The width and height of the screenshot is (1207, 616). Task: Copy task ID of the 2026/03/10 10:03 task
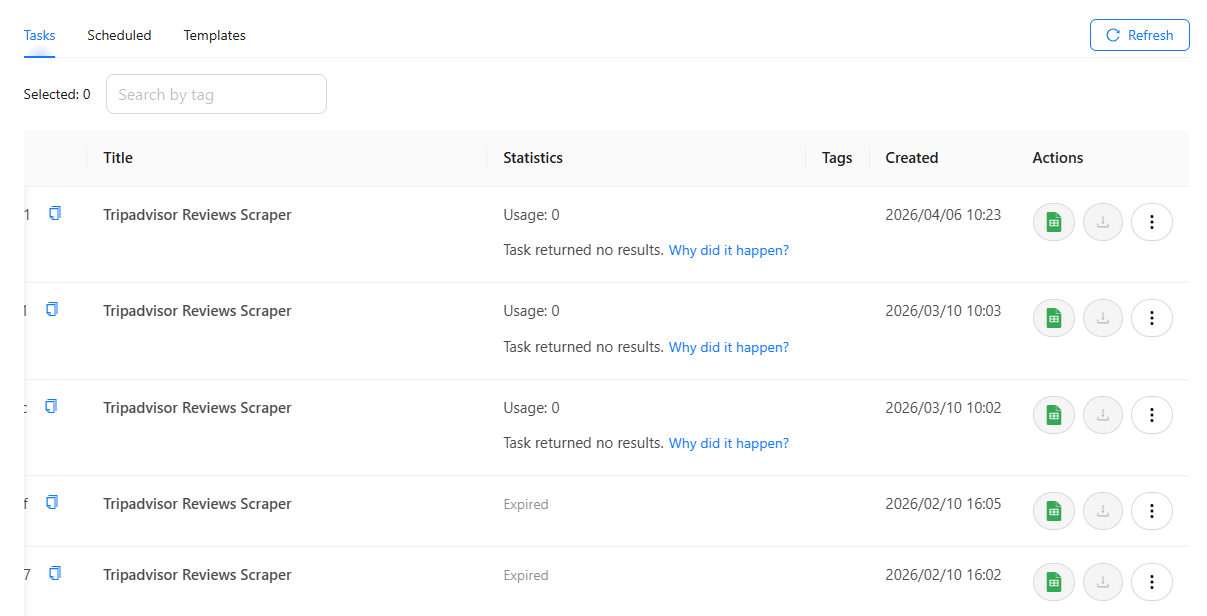[x=52, y=310]
